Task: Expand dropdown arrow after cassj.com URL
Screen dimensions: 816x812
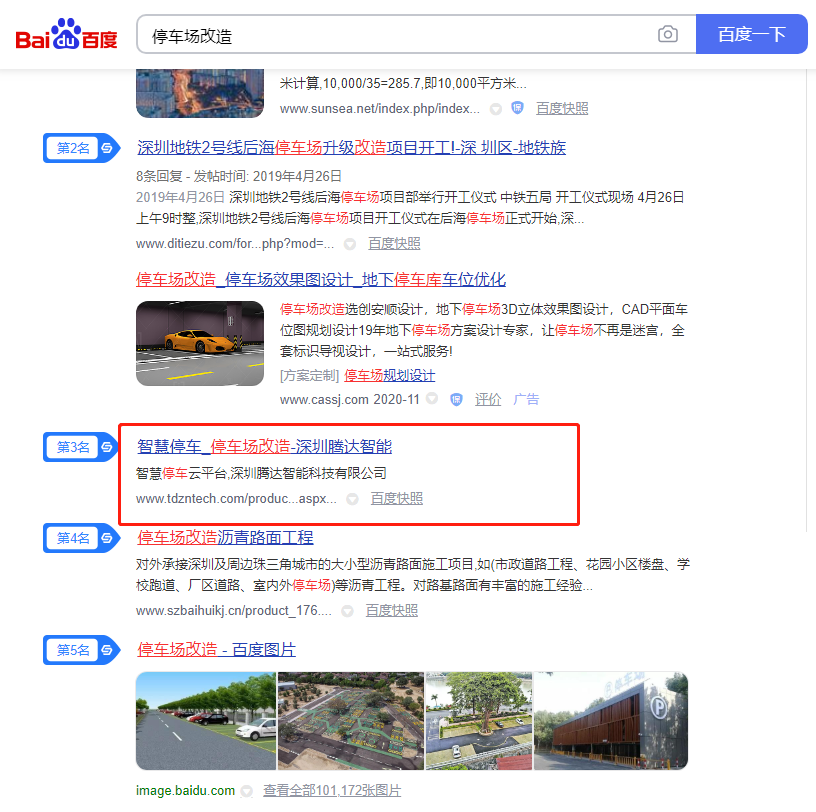Action: tap(431, 399)
